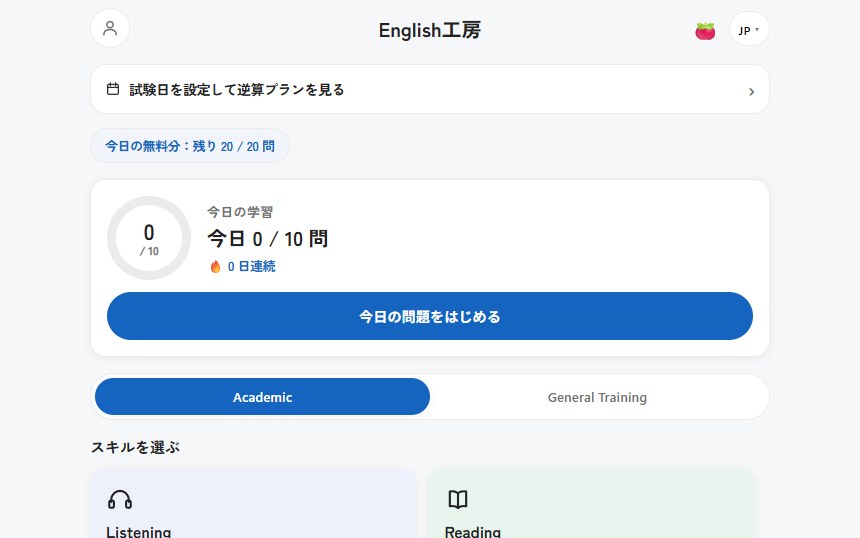Open 試験日を設定して逆算プランを見る banner
This screenshot has width=860, height=538.
pyautogui.click(x=429, y=89)
